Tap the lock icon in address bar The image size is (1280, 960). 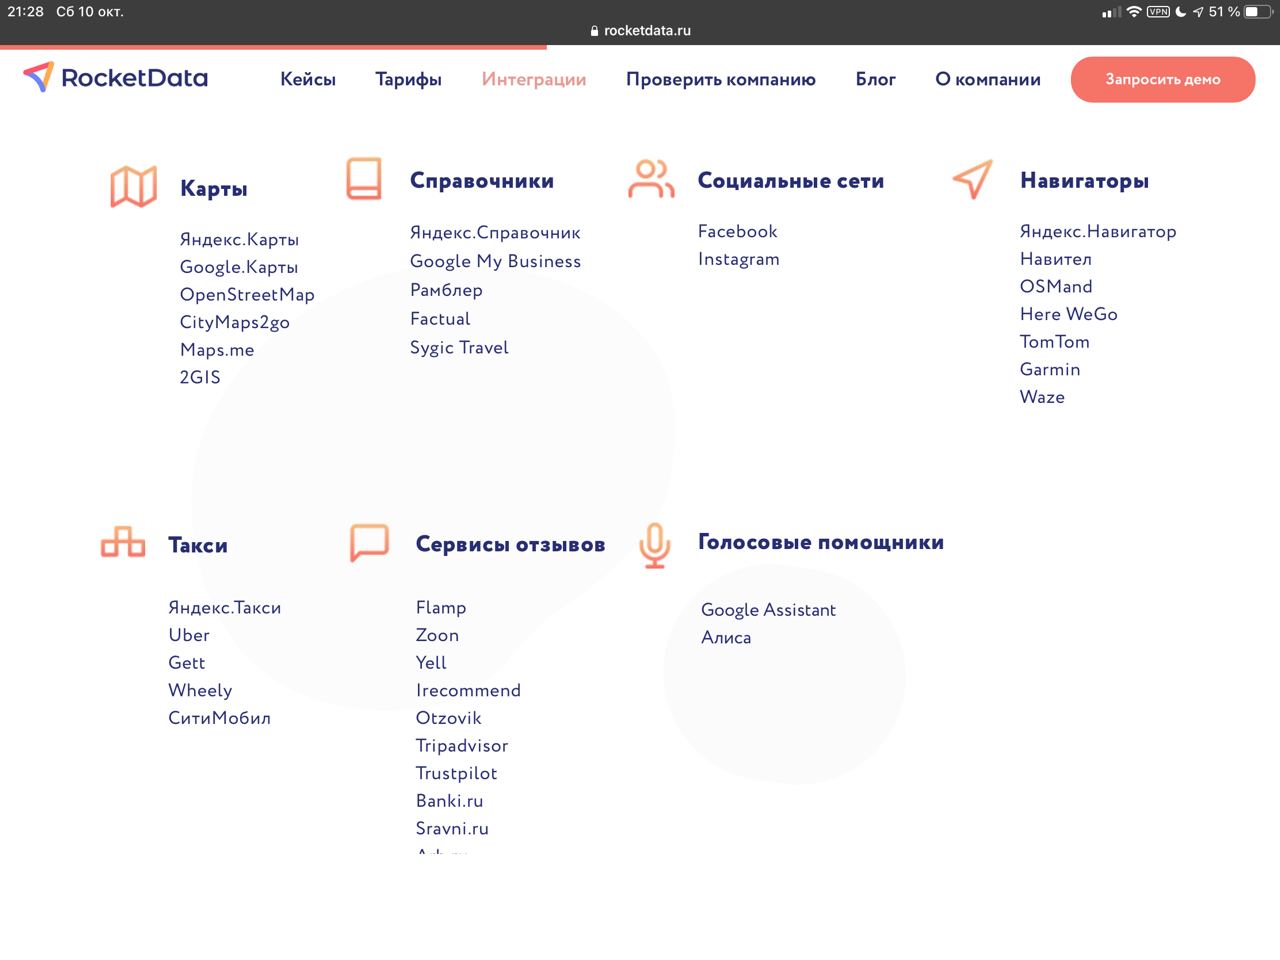[x=594, y=31]
